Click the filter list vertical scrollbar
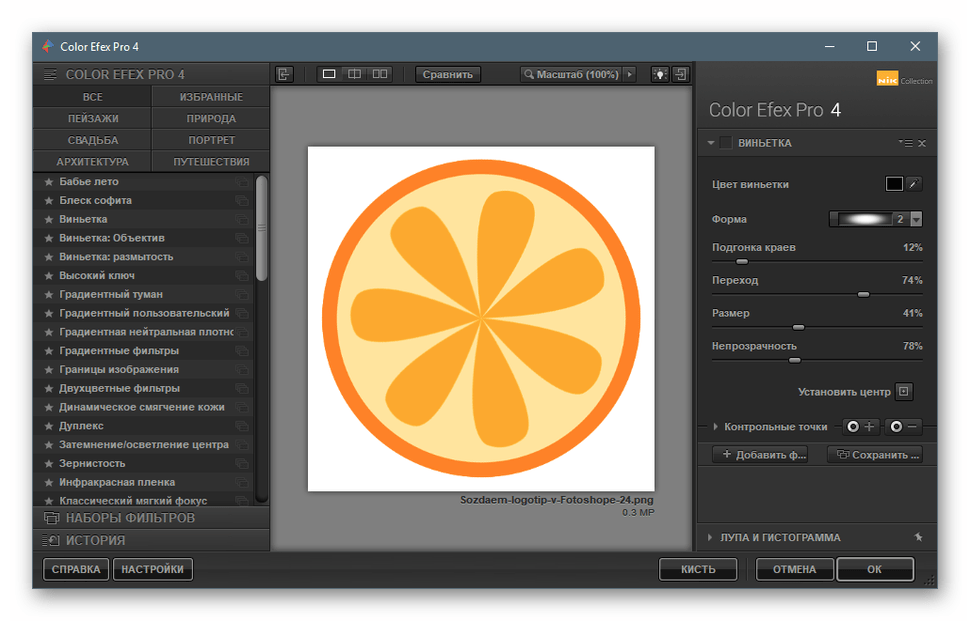The height and width of the screenshot is (621, 970). click(262, 228)
